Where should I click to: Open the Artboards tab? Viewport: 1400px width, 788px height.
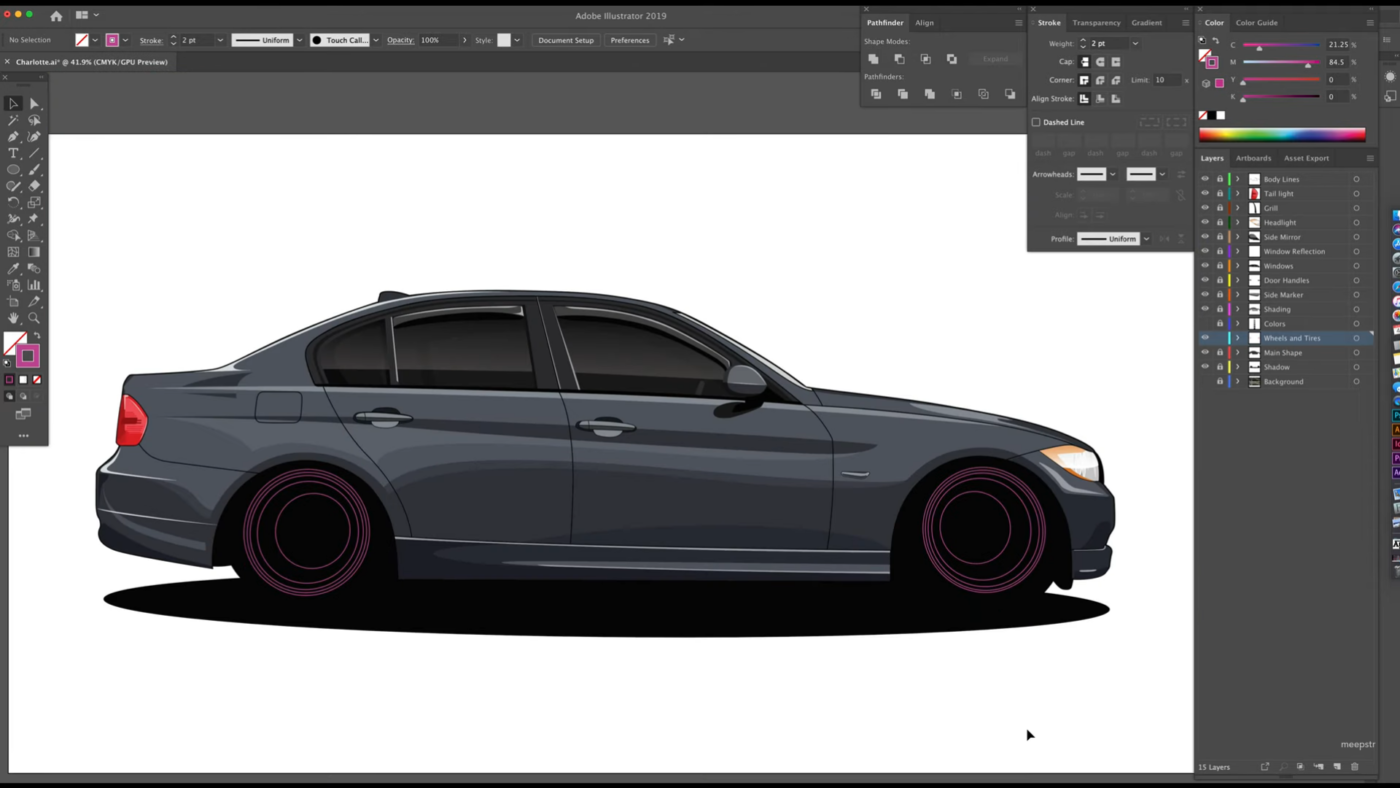1253,158
